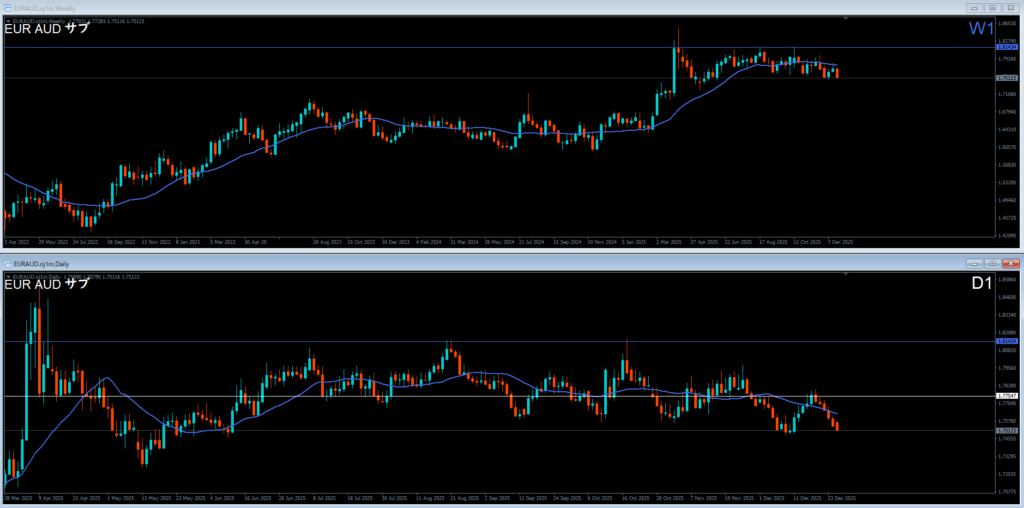Minimize the Weekly EURAUD chart window
Screen dimensions: 1024x508
click(973, 7)
